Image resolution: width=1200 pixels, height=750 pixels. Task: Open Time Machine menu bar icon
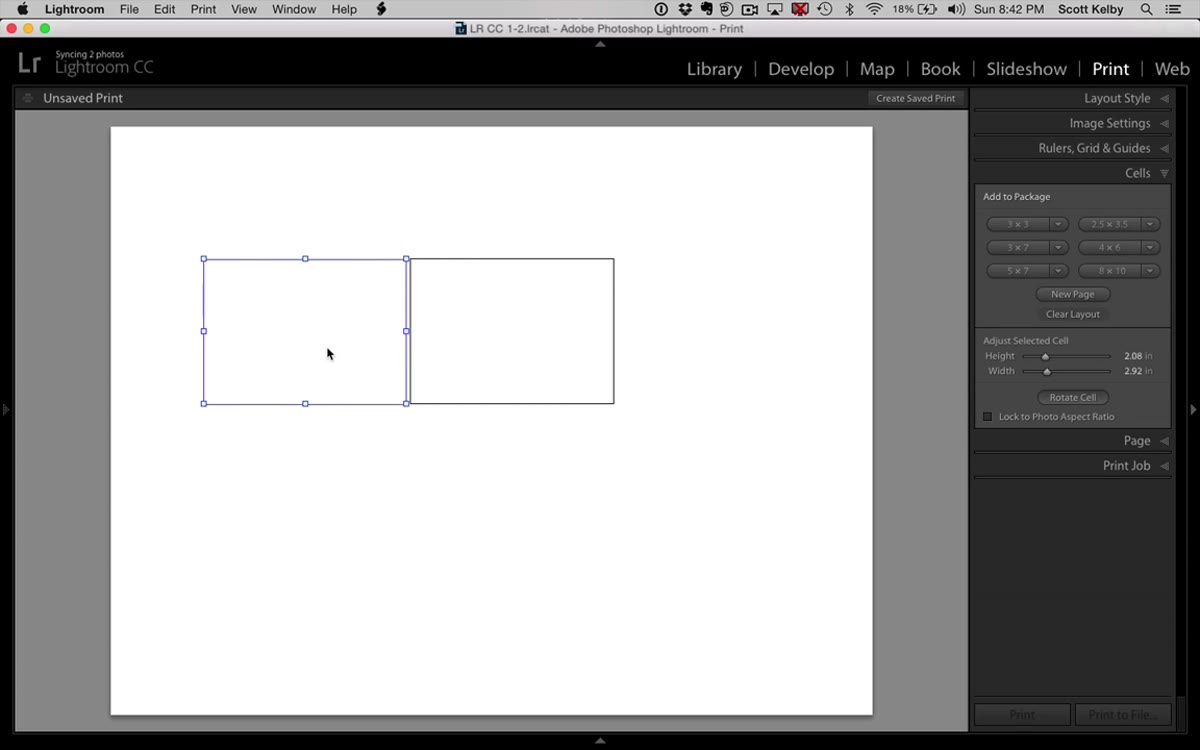pos(824,9)
